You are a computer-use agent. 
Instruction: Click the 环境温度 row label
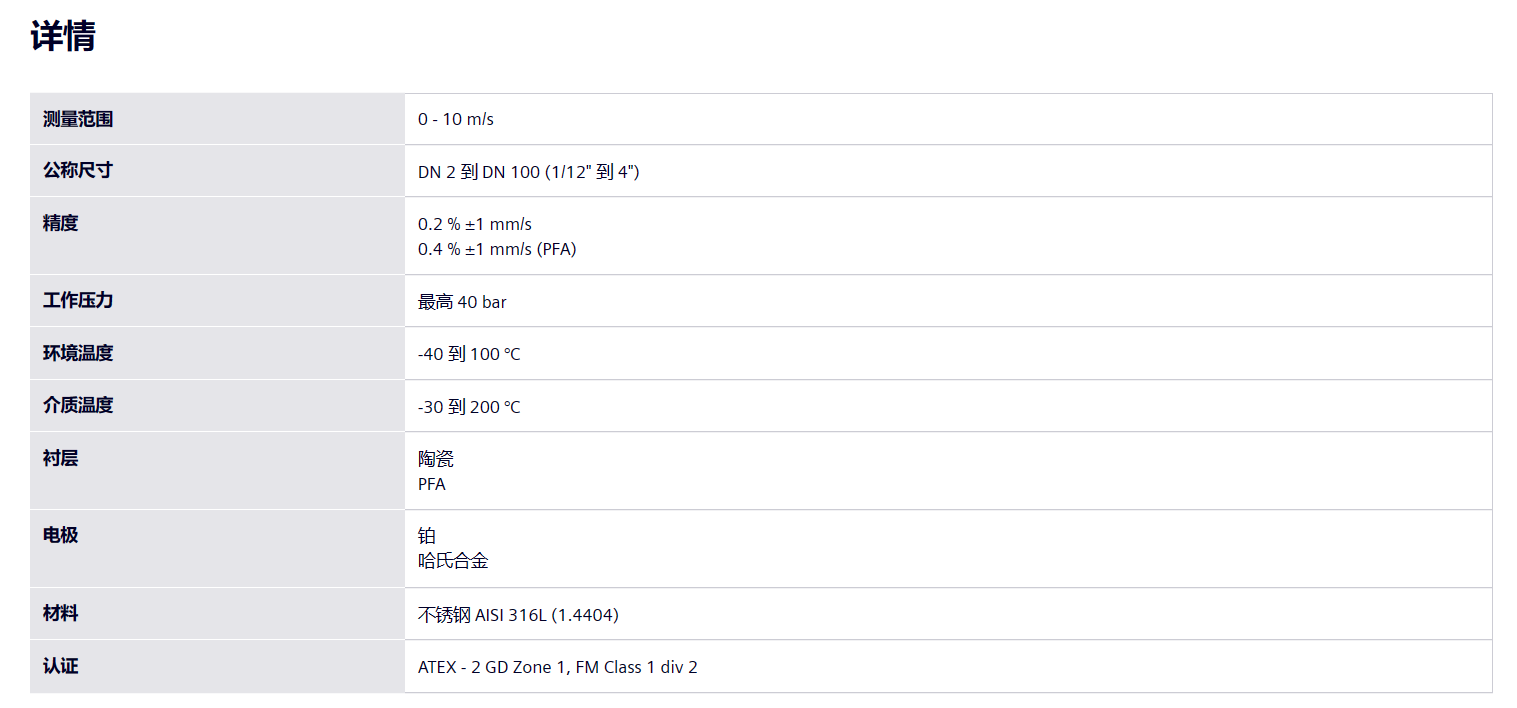pyautogui.click(x=78, y=353)
